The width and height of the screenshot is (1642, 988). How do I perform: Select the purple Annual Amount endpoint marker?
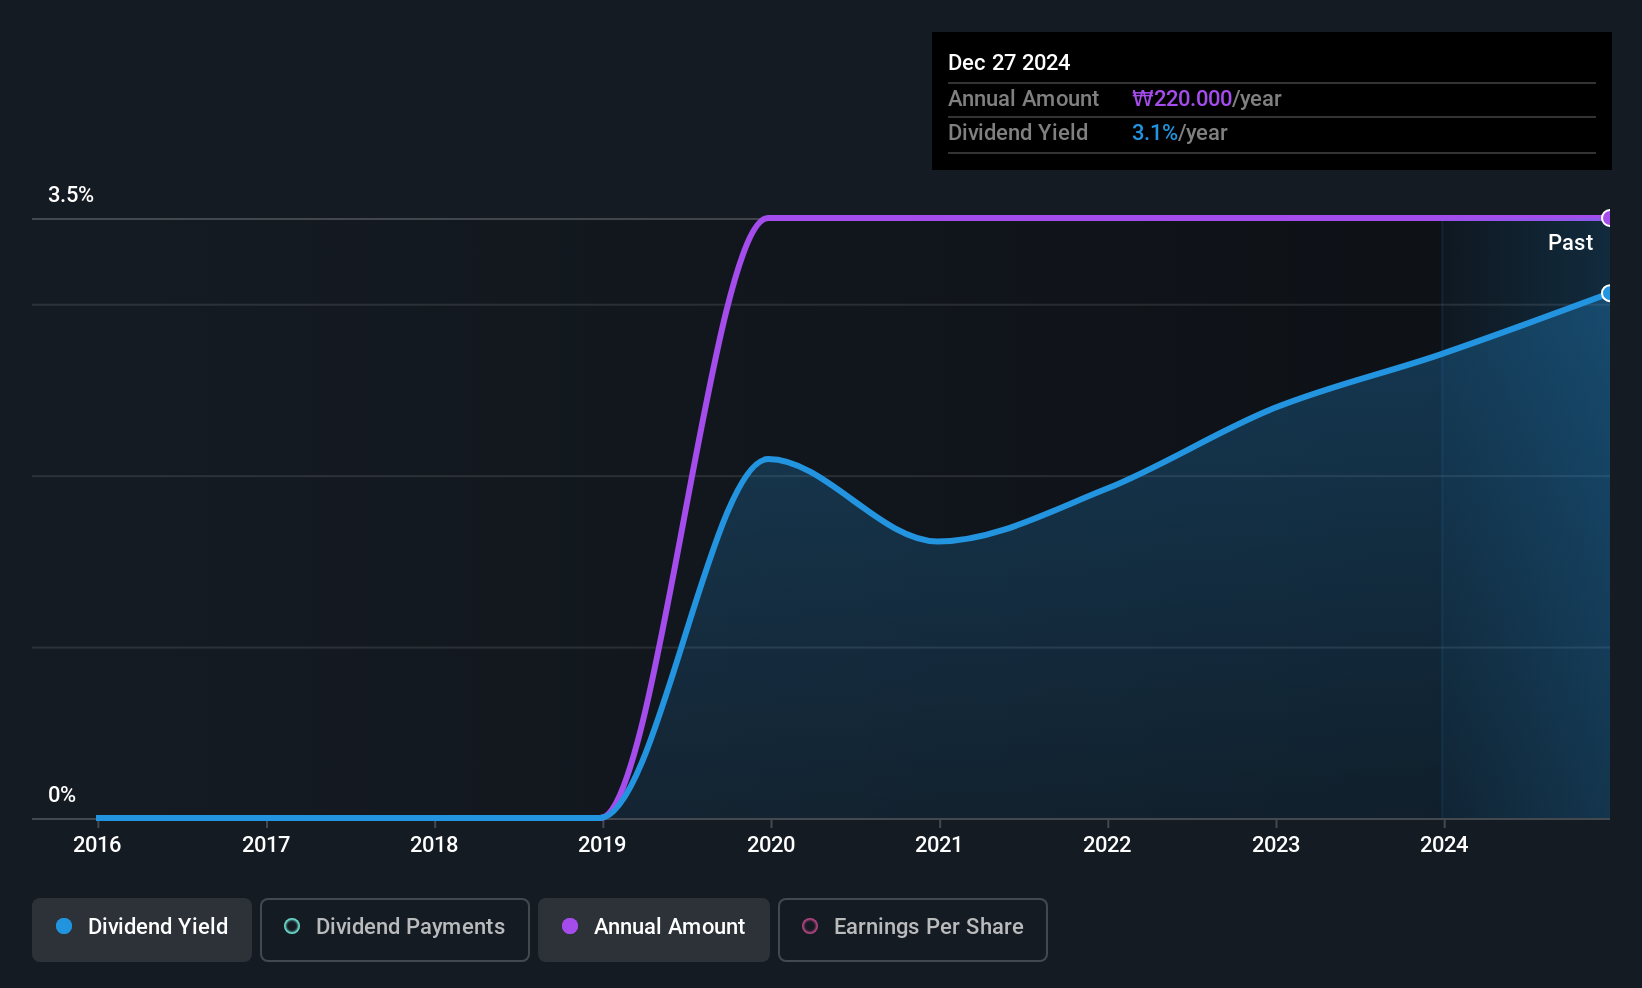coord(1608,218)
